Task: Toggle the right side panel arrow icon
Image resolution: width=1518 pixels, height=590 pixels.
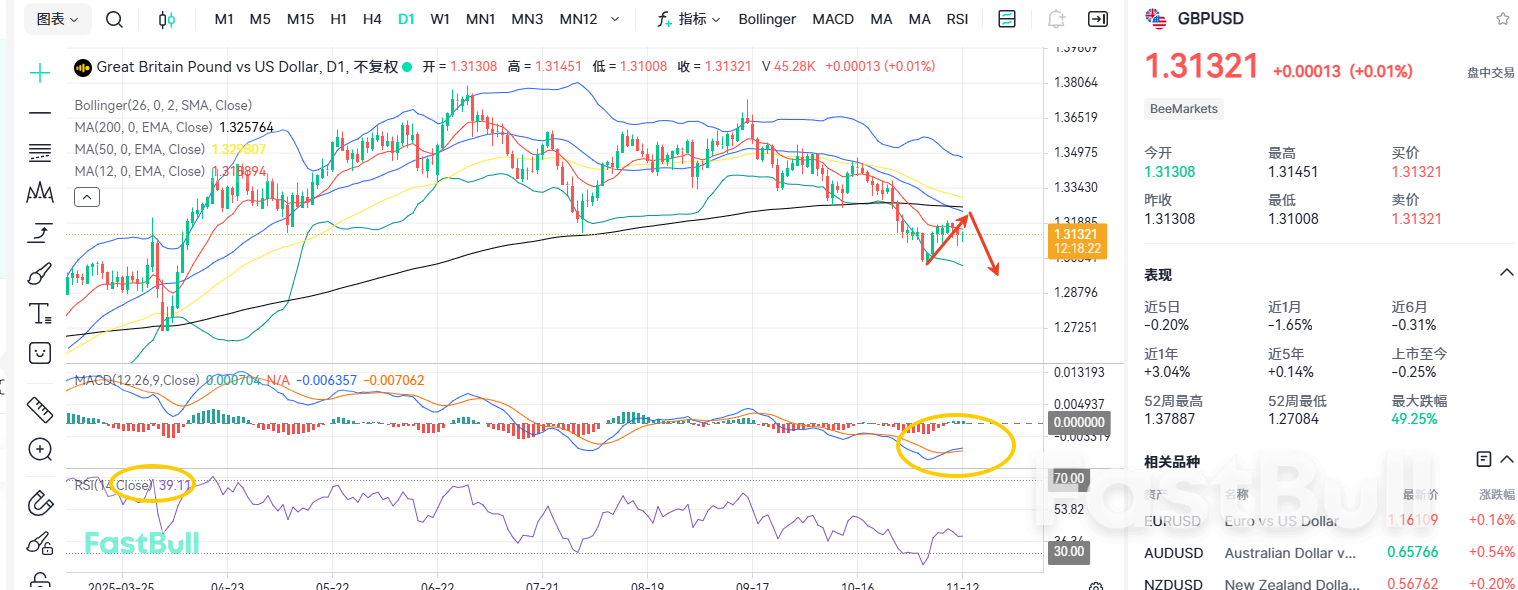Action: click(1098, 19)
